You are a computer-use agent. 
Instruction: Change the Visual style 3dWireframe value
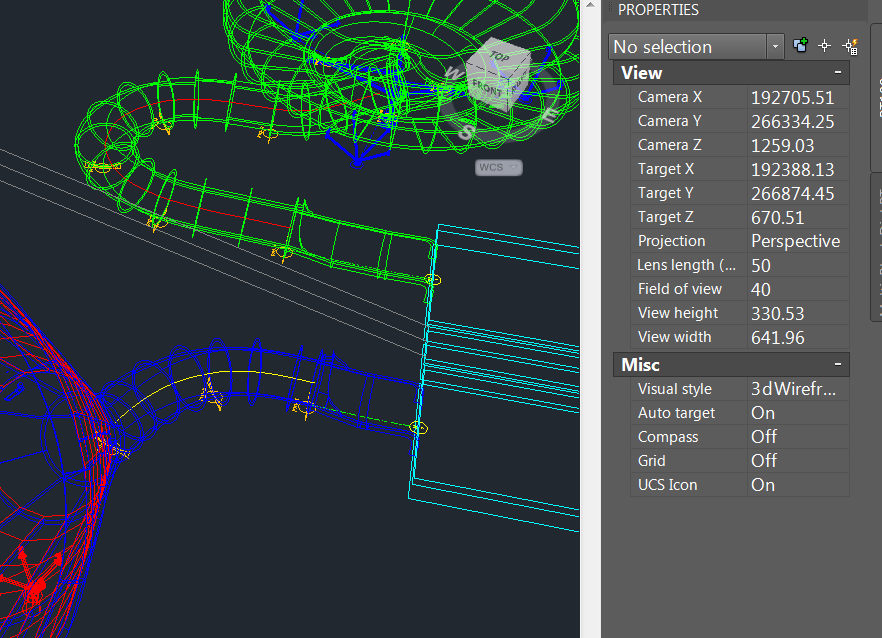(x=793, y=388)
